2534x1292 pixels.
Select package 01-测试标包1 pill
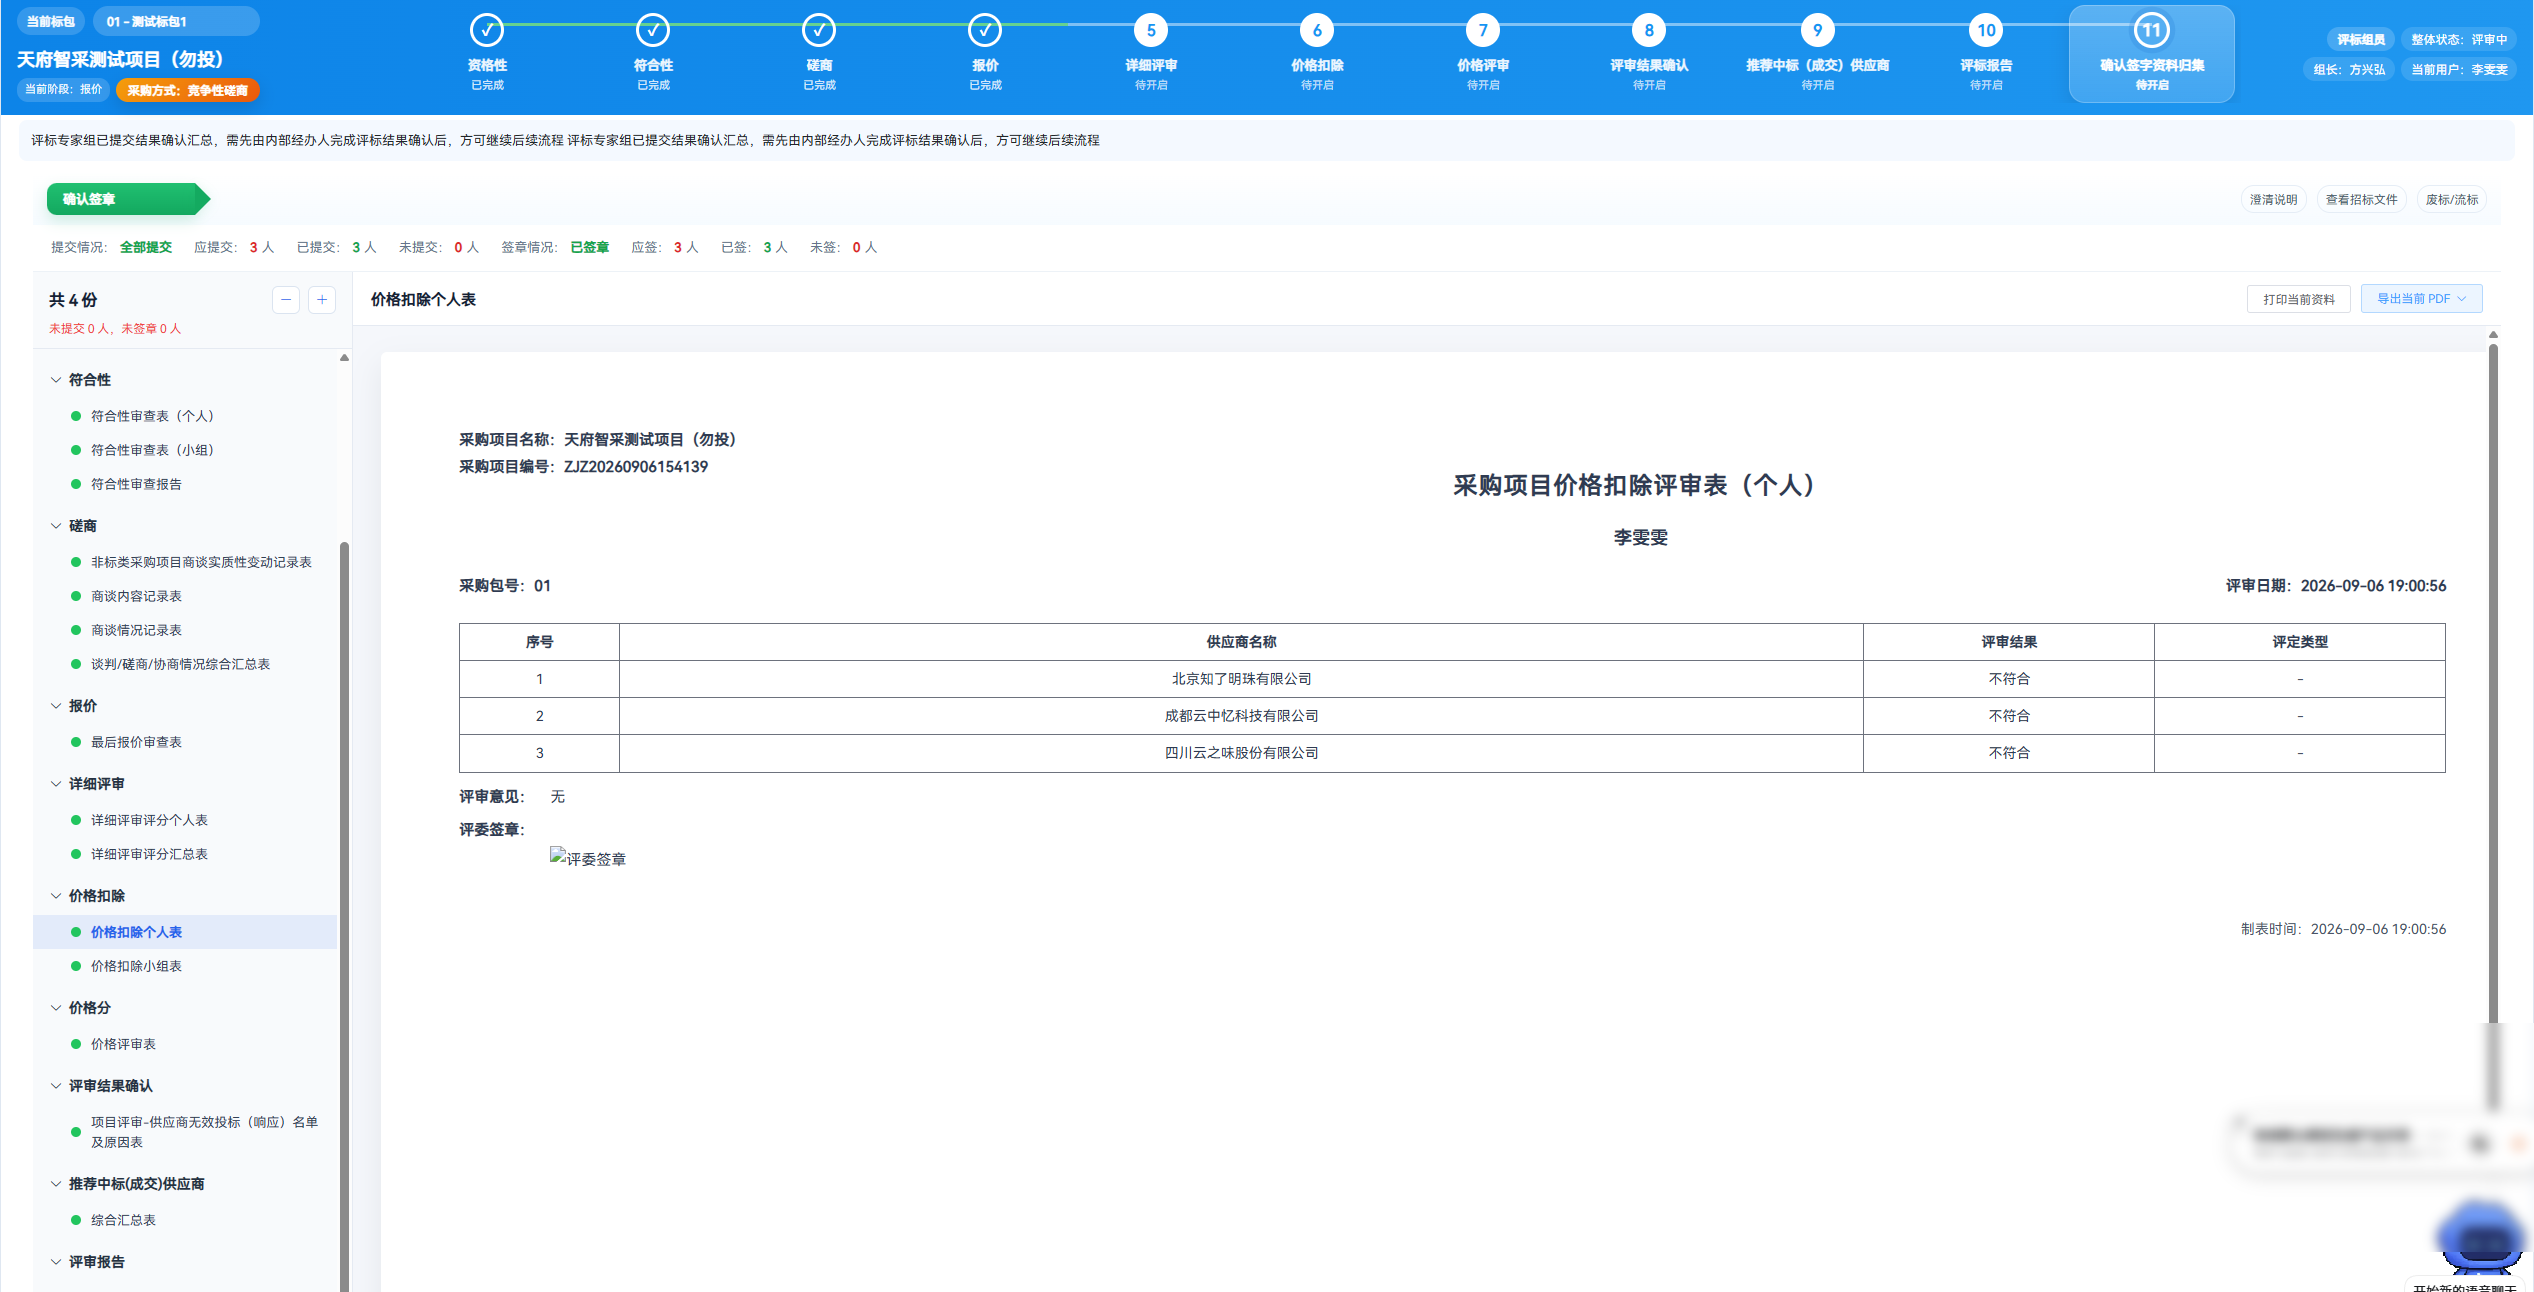[176, 21]
